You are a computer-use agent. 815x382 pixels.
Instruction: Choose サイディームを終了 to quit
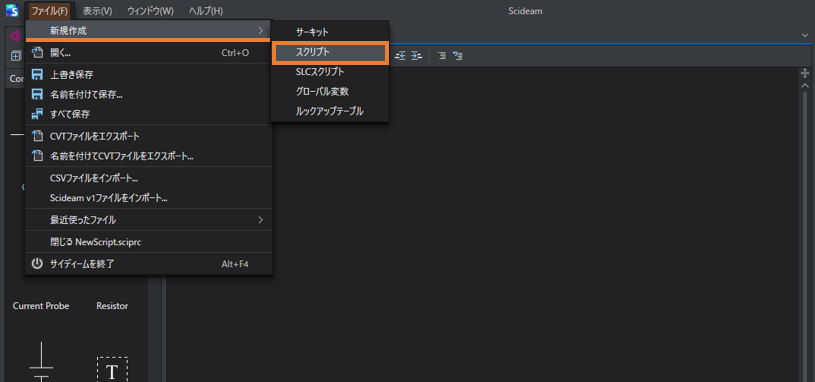(x=149, y=264)
